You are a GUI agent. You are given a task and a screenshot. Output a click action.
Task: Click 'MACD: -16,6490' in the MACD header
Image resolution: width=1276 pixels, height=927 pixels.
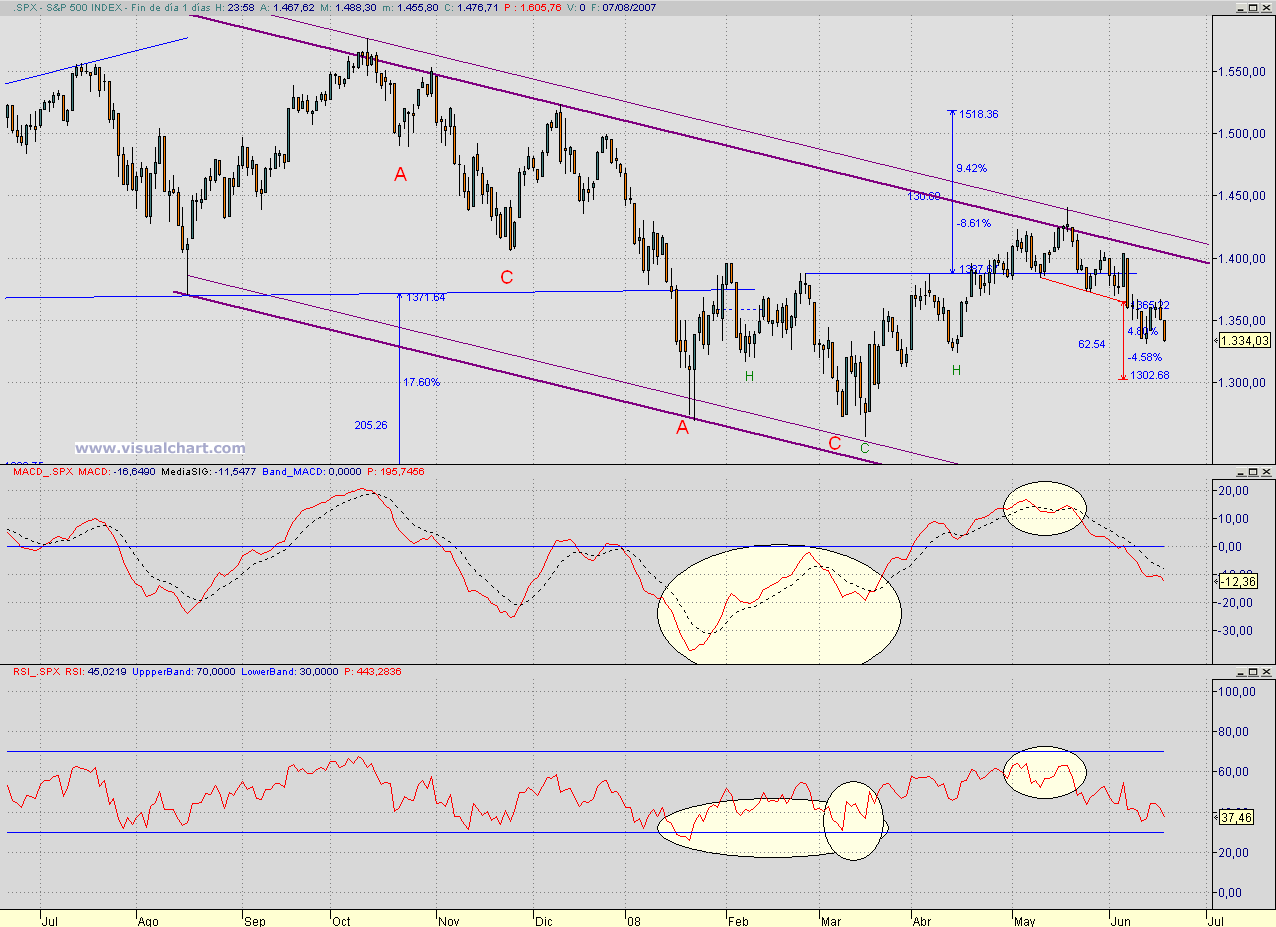[x=117, y=471]
